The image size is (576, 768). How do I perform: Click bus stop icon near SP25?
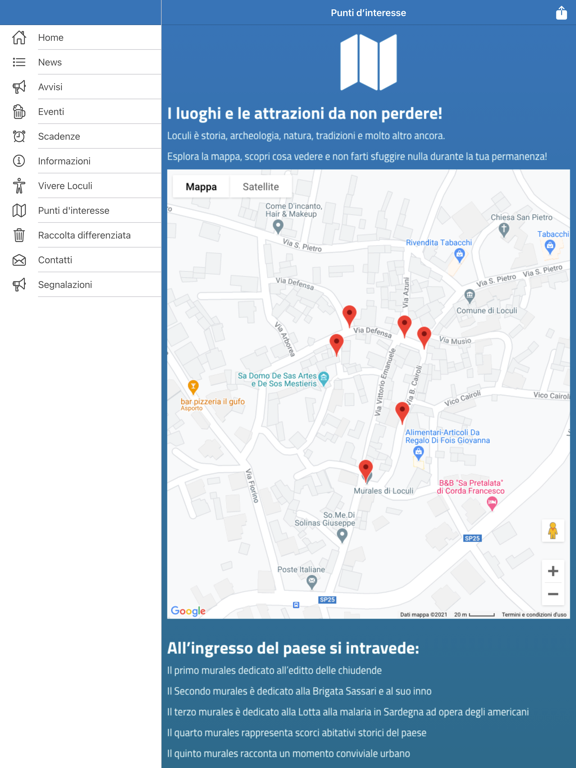(x=296, y=605)
